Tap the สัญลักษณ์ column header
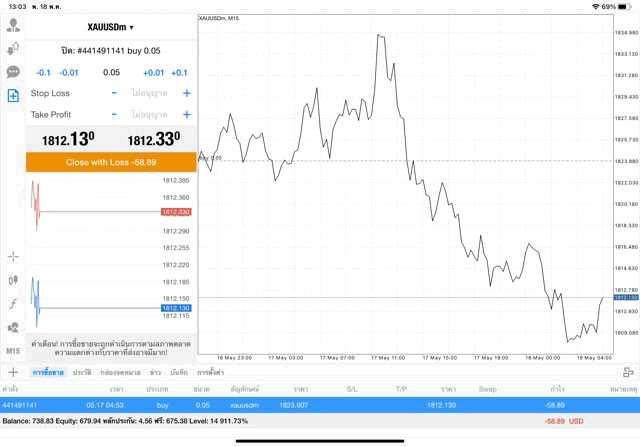 (x=245, y=389)
